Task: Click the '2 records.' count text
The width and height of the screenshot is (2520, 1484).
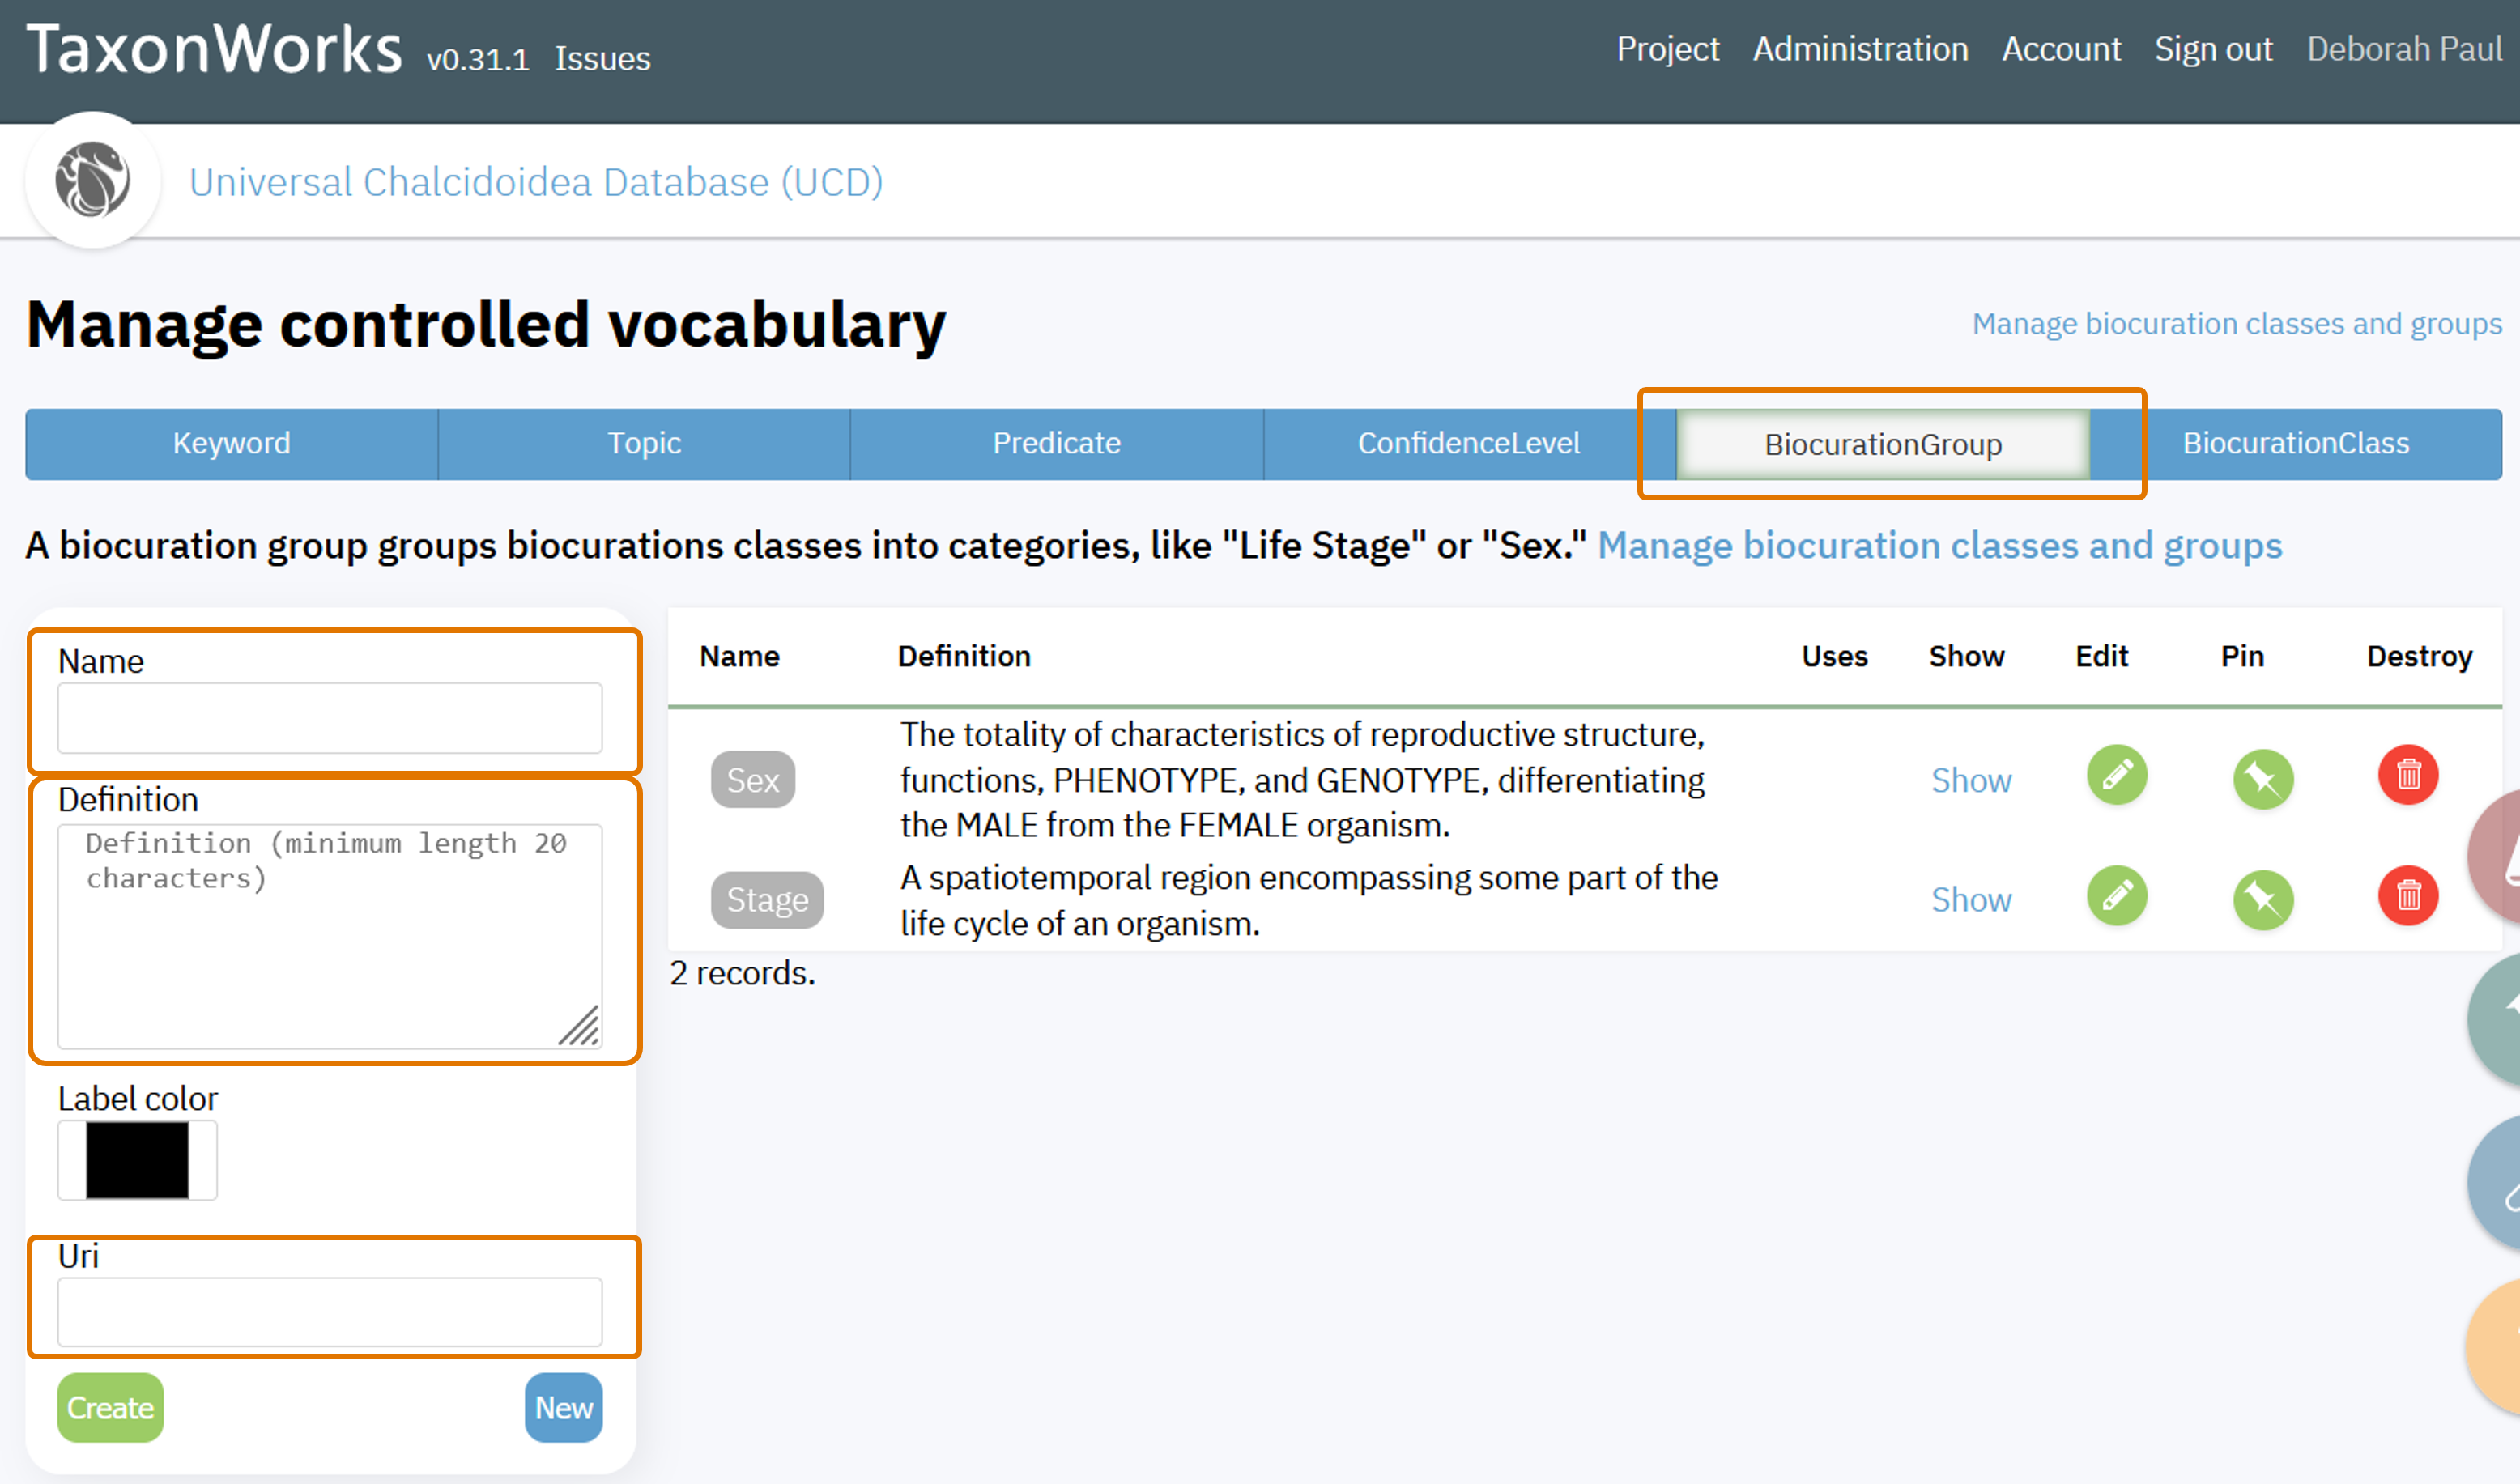Action: coord(743,973)
